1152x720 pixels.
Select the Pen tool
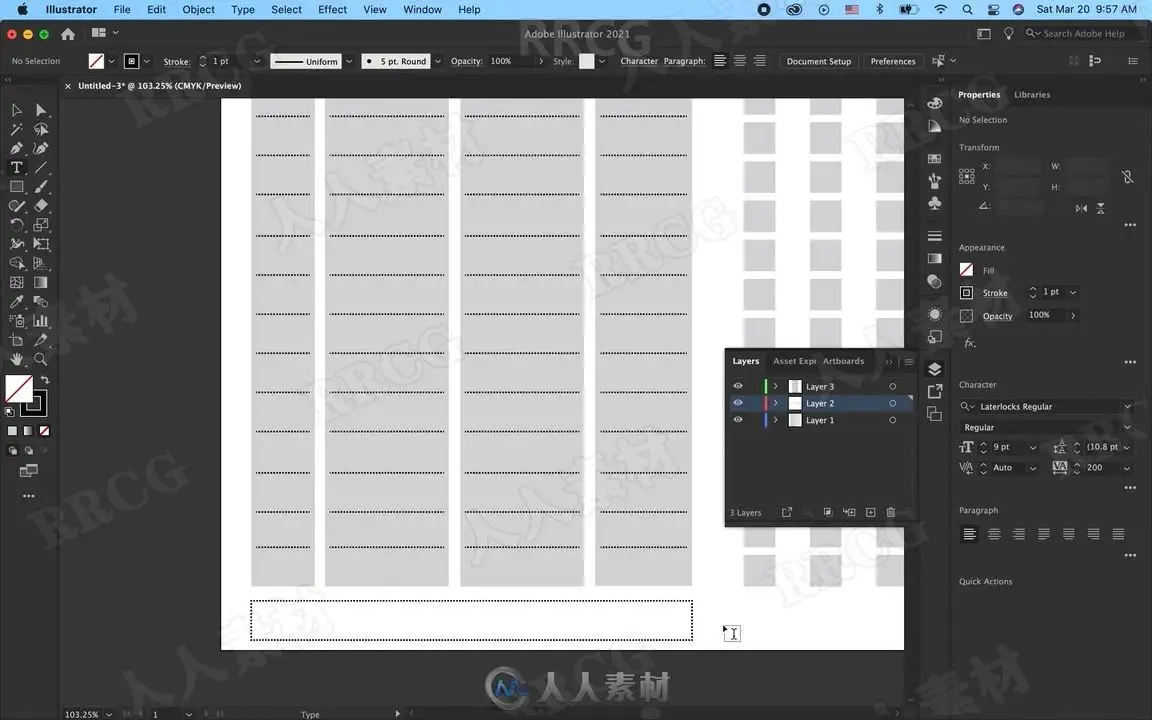[x=16, y=148]
